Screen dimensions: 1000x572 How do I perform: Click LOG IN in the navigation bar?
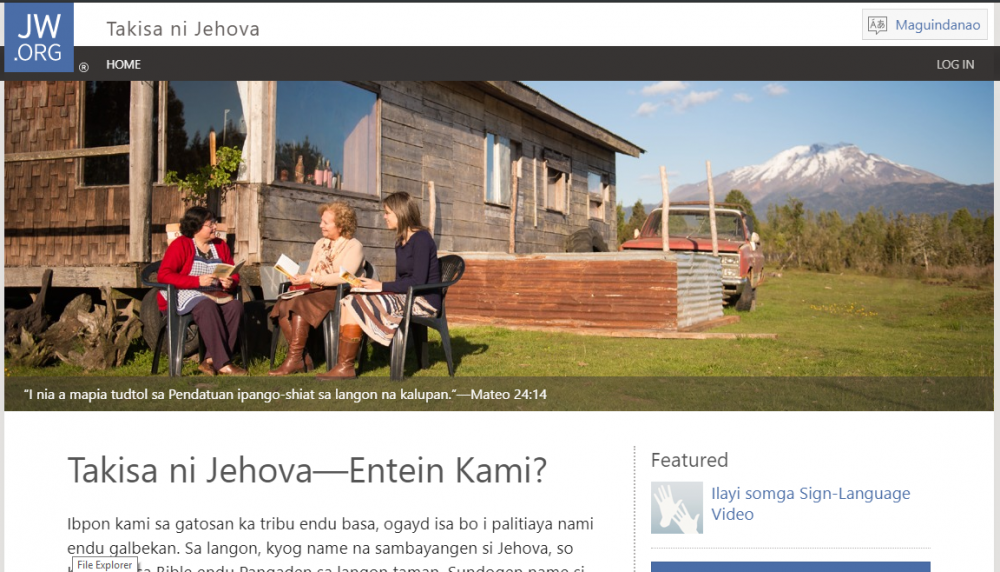point(955,64)
